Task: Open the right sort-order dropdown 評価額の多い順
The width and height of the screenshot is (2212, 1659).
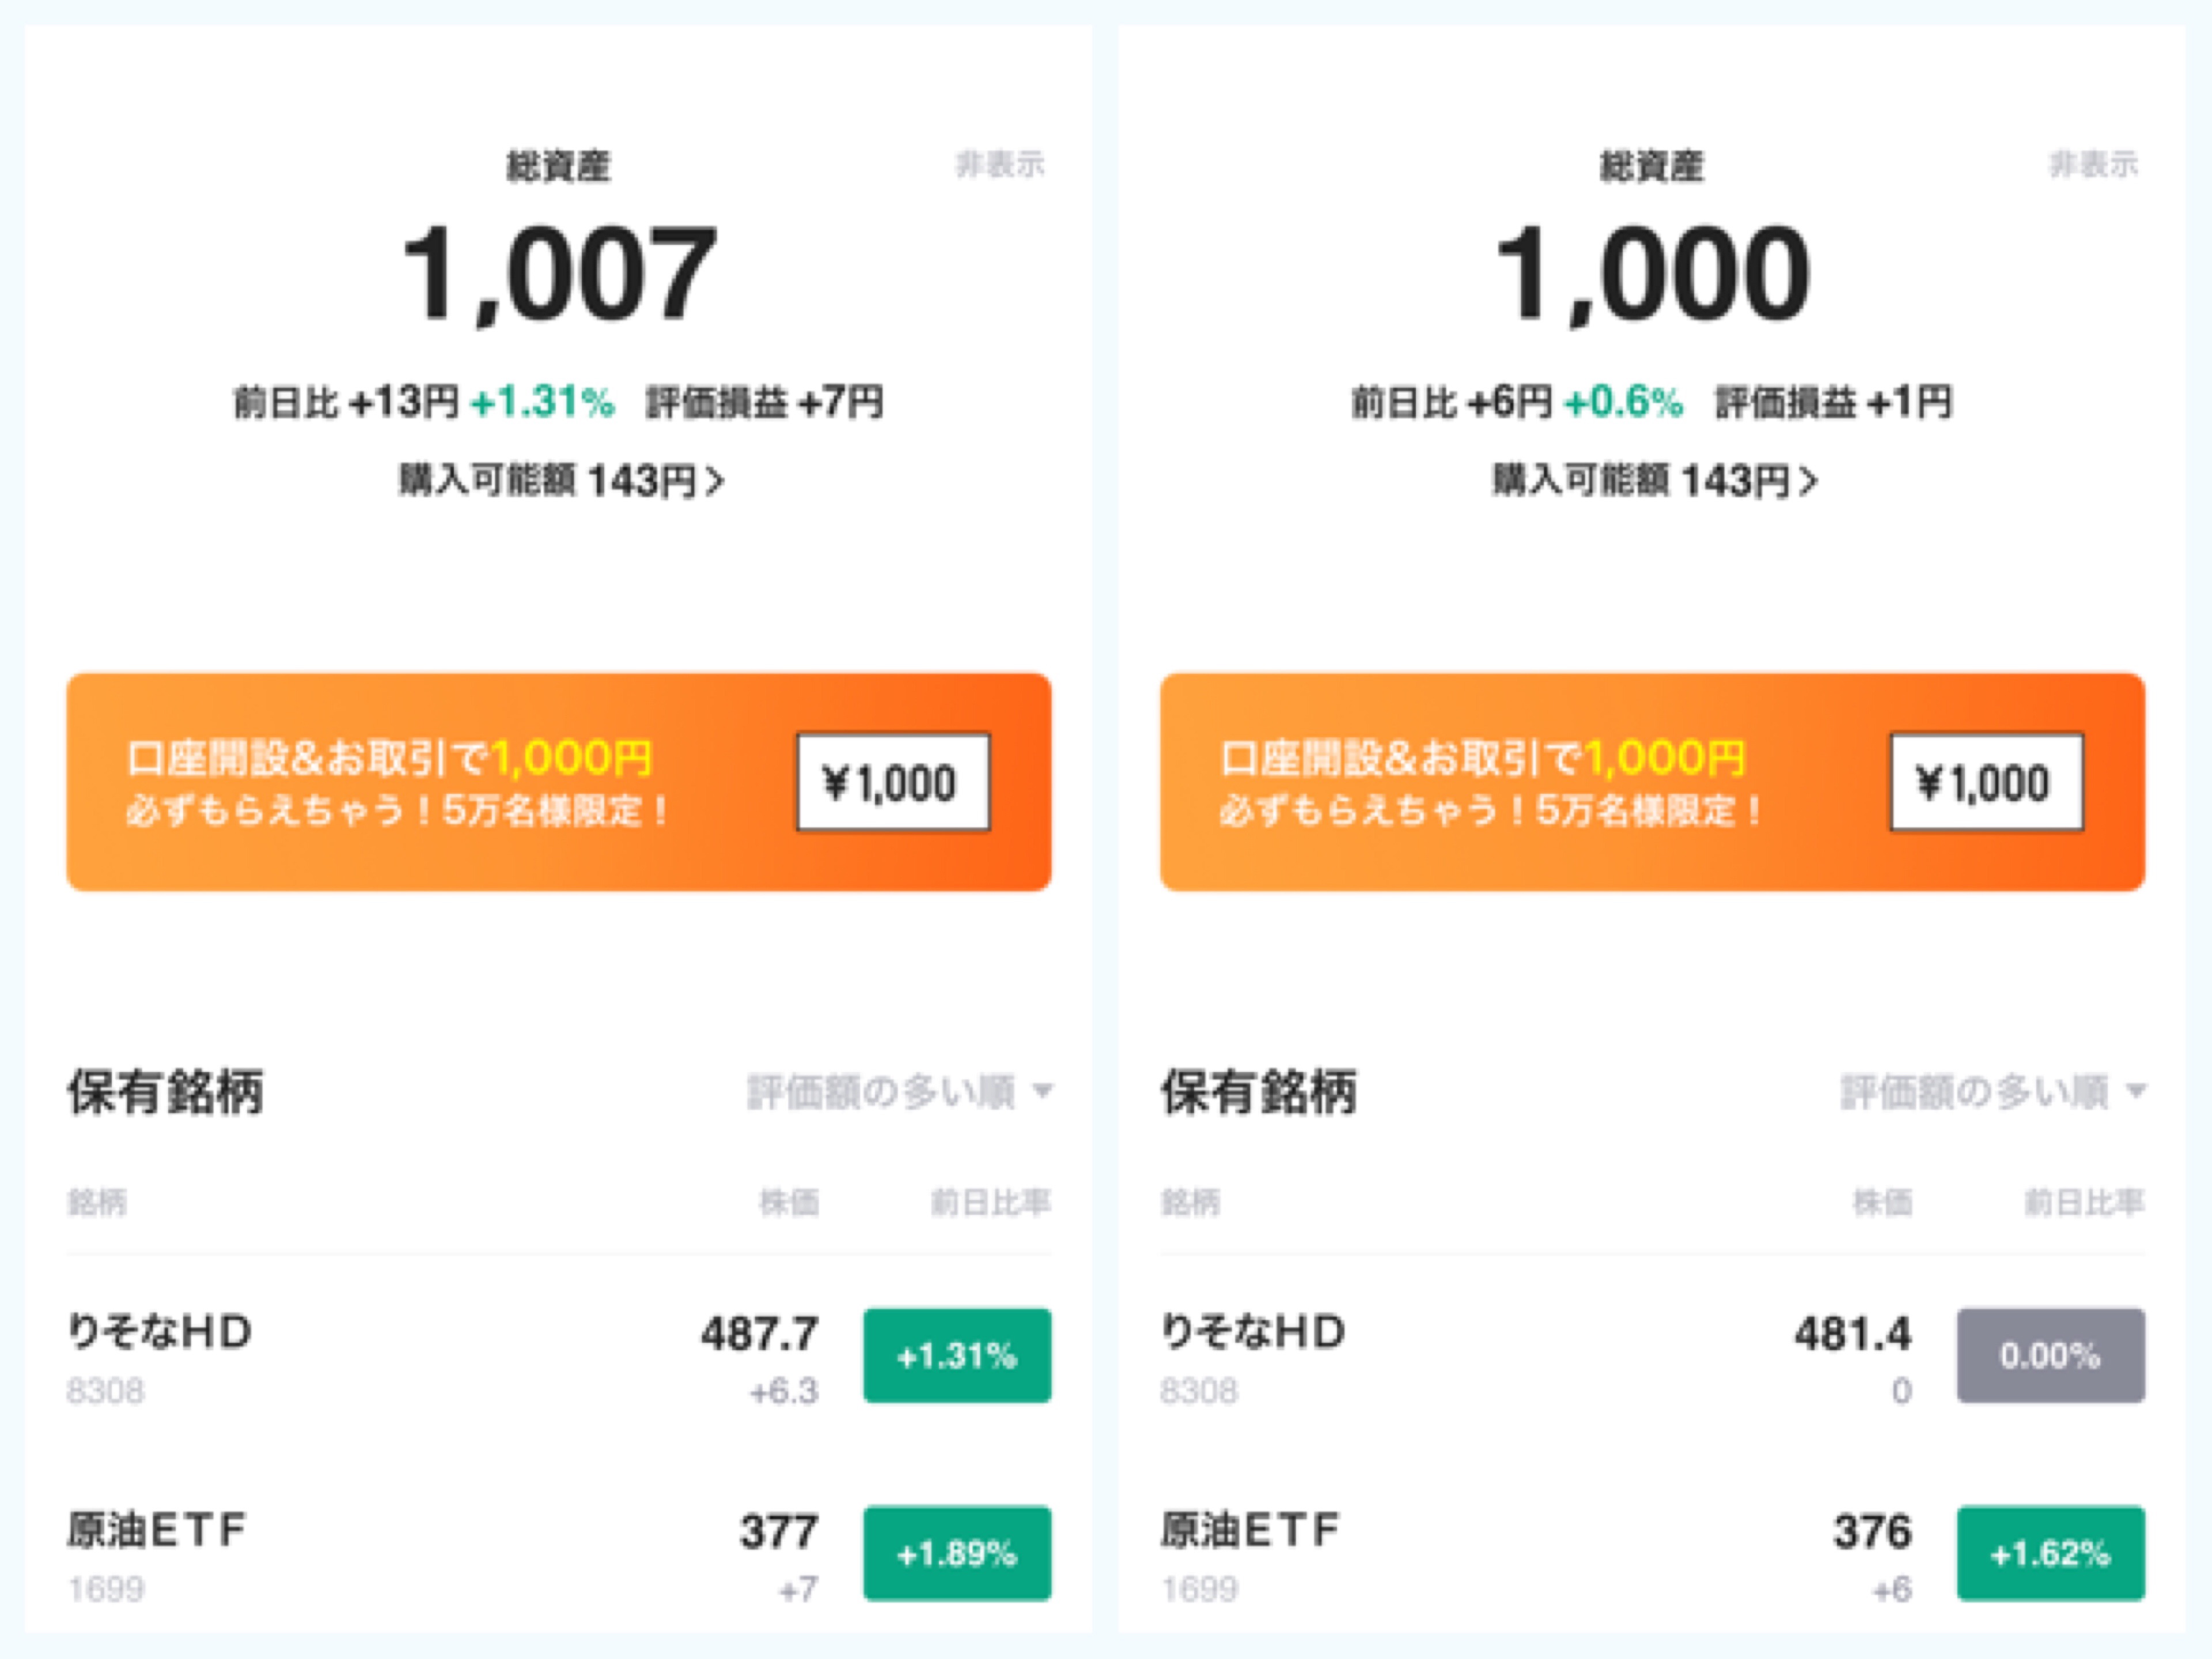Action: (1992, 1091)
